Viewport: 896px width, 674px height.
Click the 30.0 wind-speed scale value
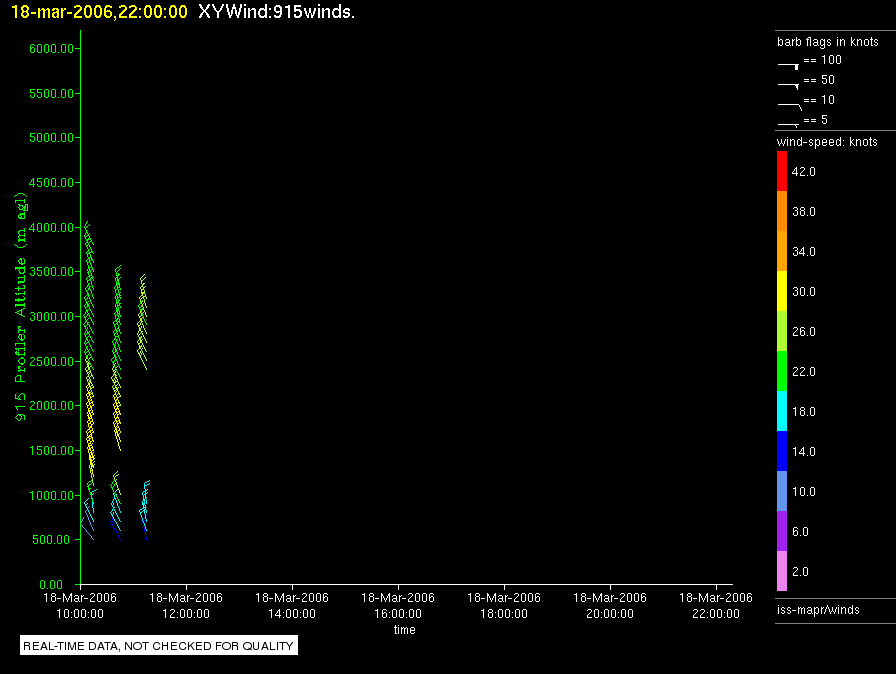[803, 292]
